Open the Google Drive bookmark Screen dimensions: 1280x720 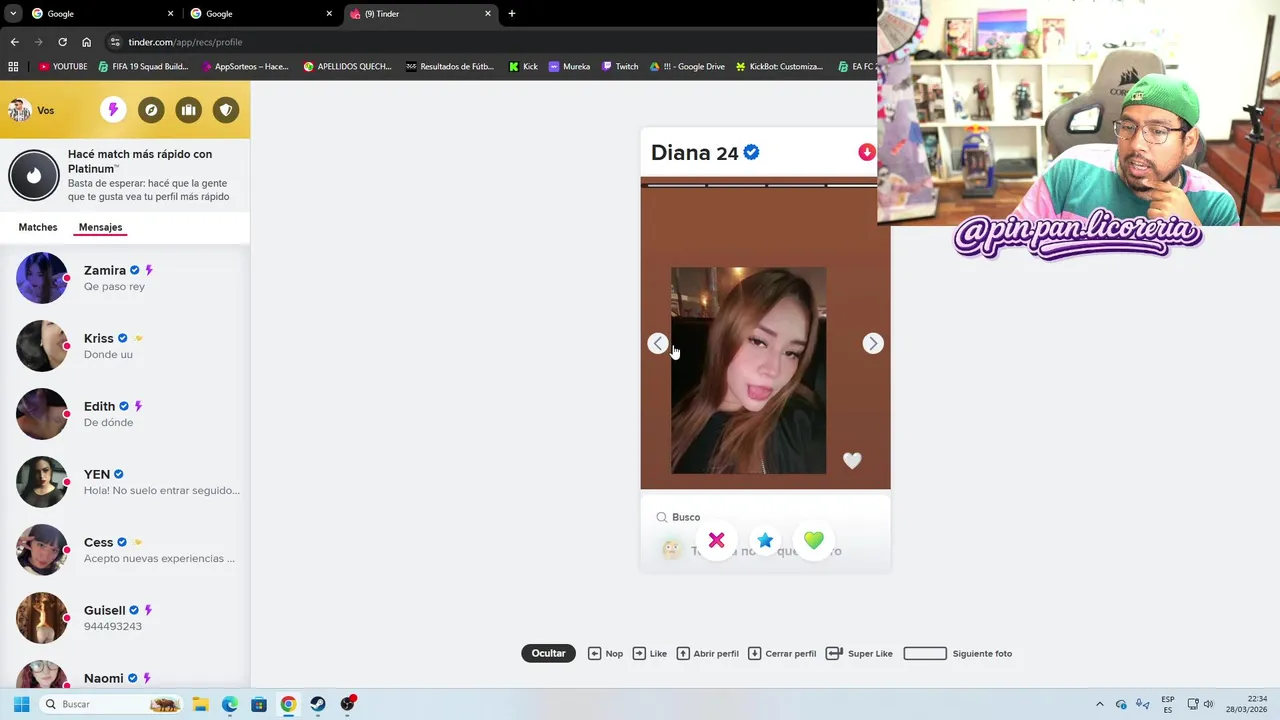pos(687,67)
